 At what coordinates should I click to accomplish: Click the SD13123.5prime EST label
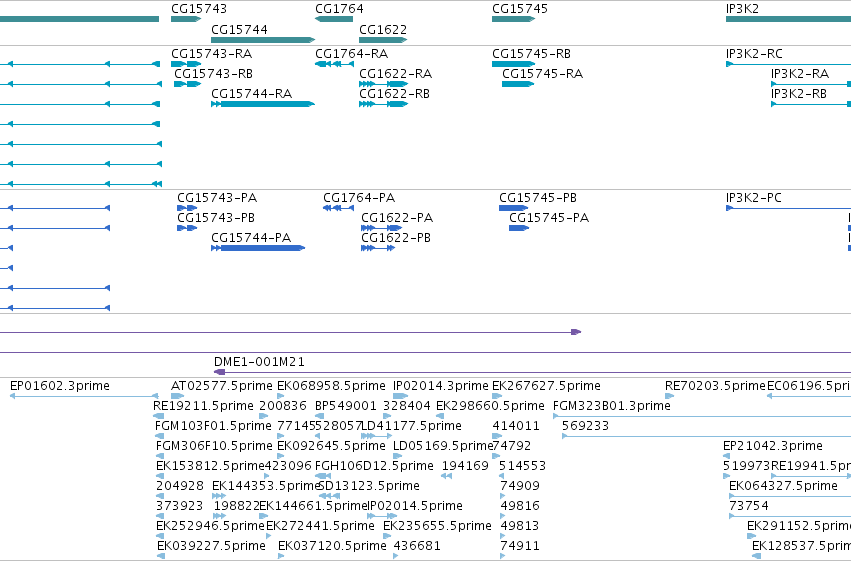[369, 486]
